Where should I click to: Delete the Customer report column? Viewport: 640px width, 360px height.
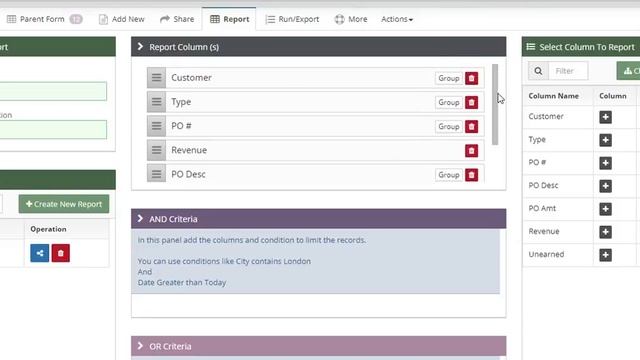[471, 78]
